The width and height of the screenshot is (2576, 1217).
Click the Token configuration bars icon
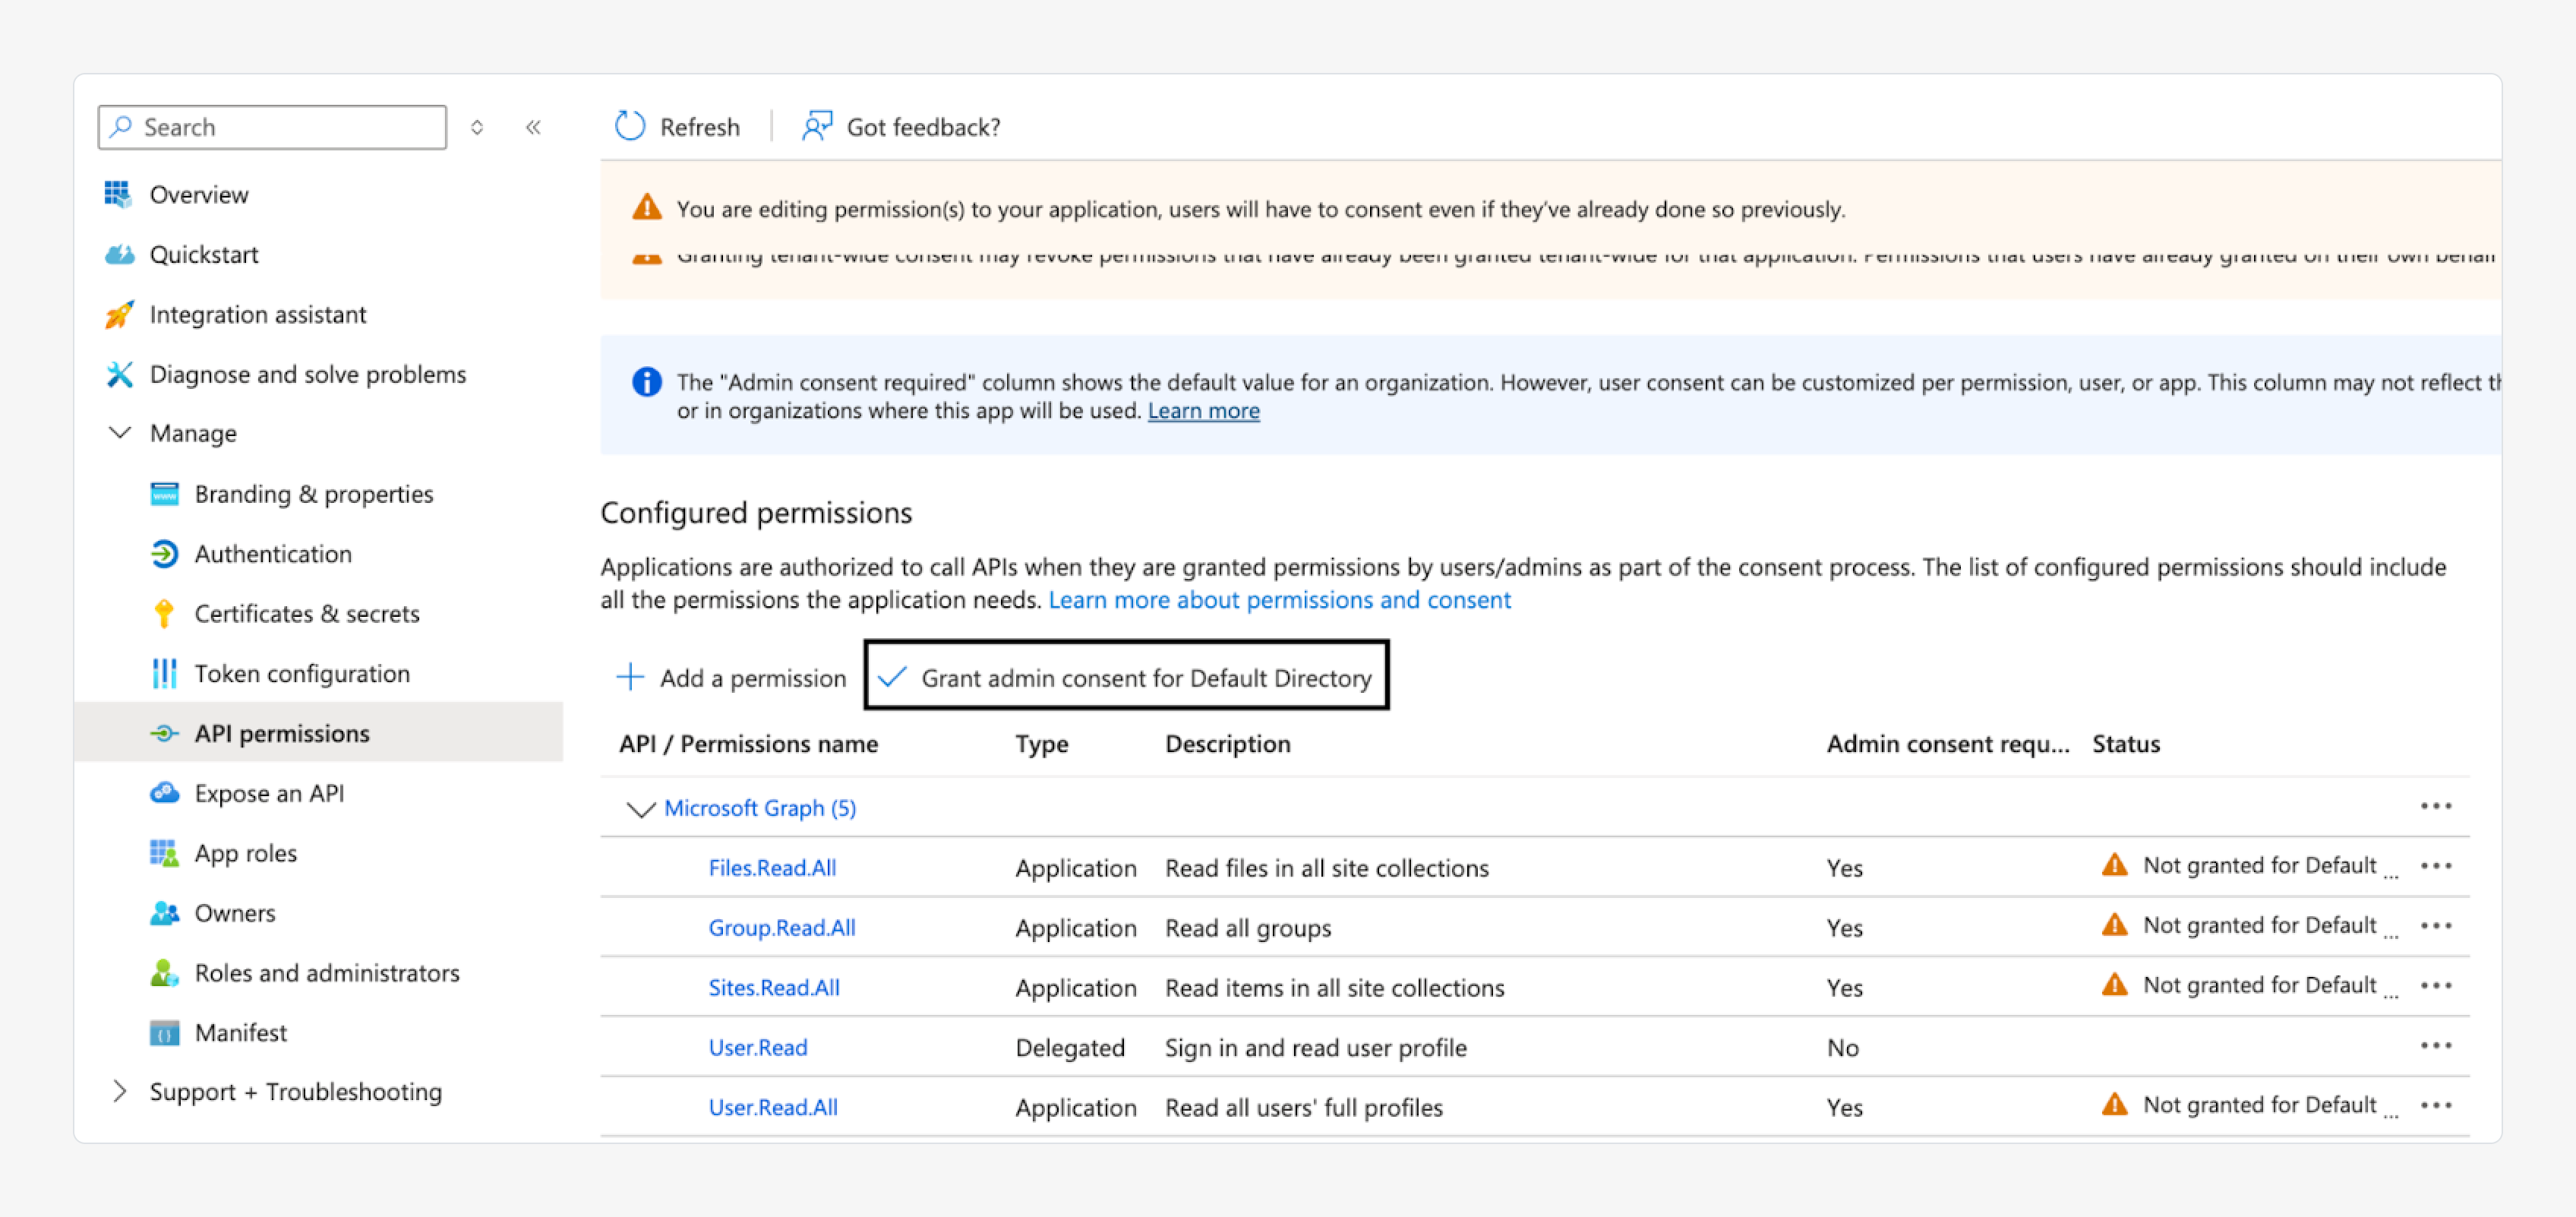coord(164,673)
